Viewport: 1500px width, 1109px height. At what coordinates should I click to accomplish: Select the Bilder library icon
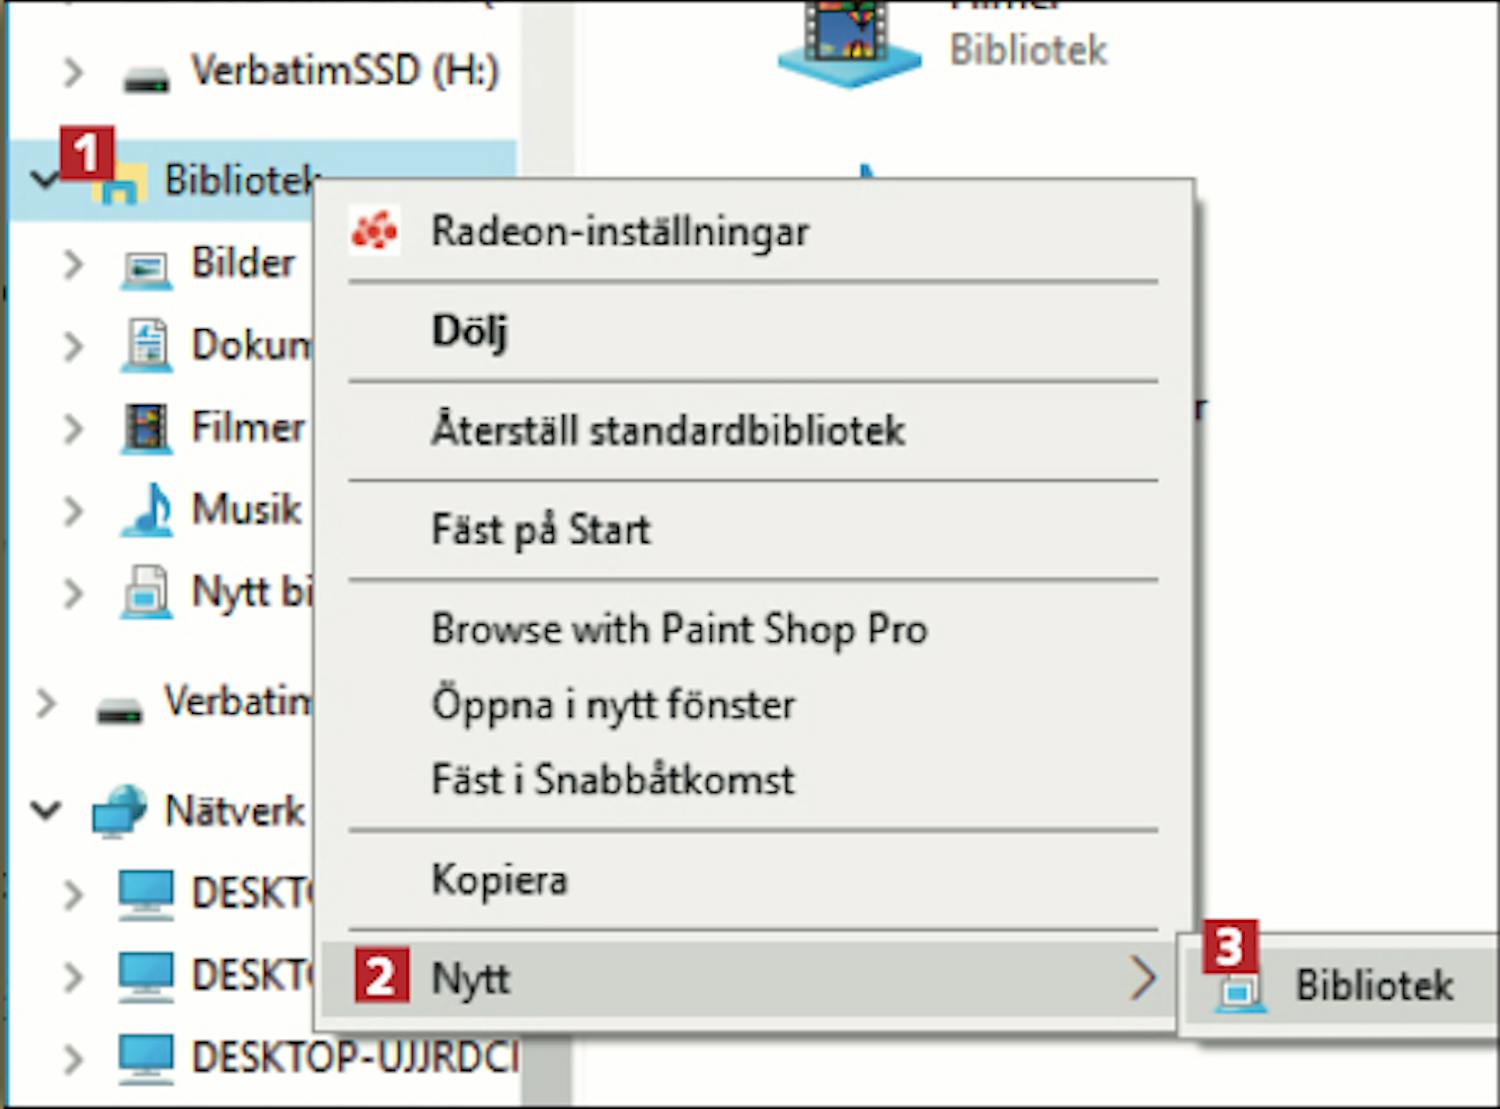[146, 266]
